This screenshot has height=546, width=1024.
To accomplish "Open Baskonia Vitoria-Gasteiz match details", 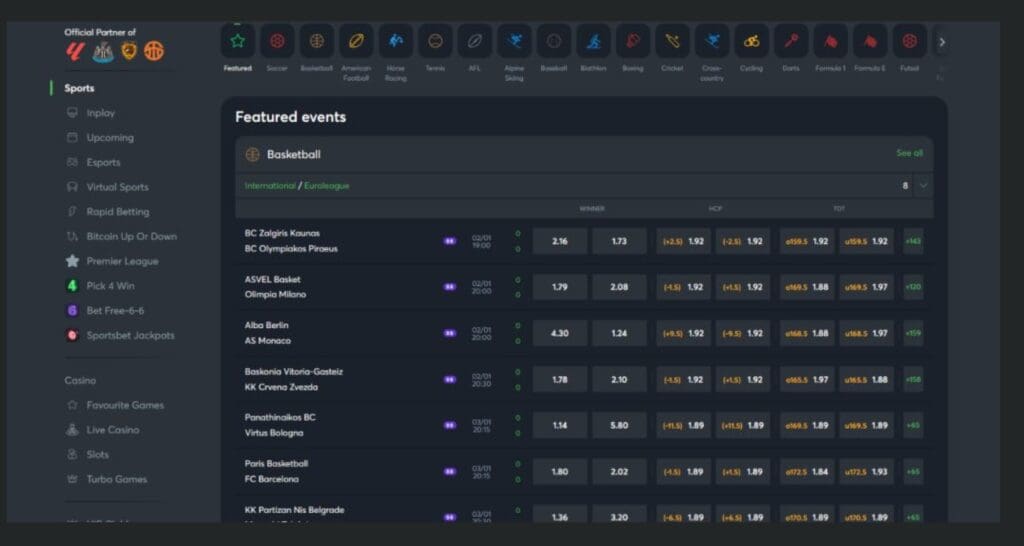I will [293, 372].
